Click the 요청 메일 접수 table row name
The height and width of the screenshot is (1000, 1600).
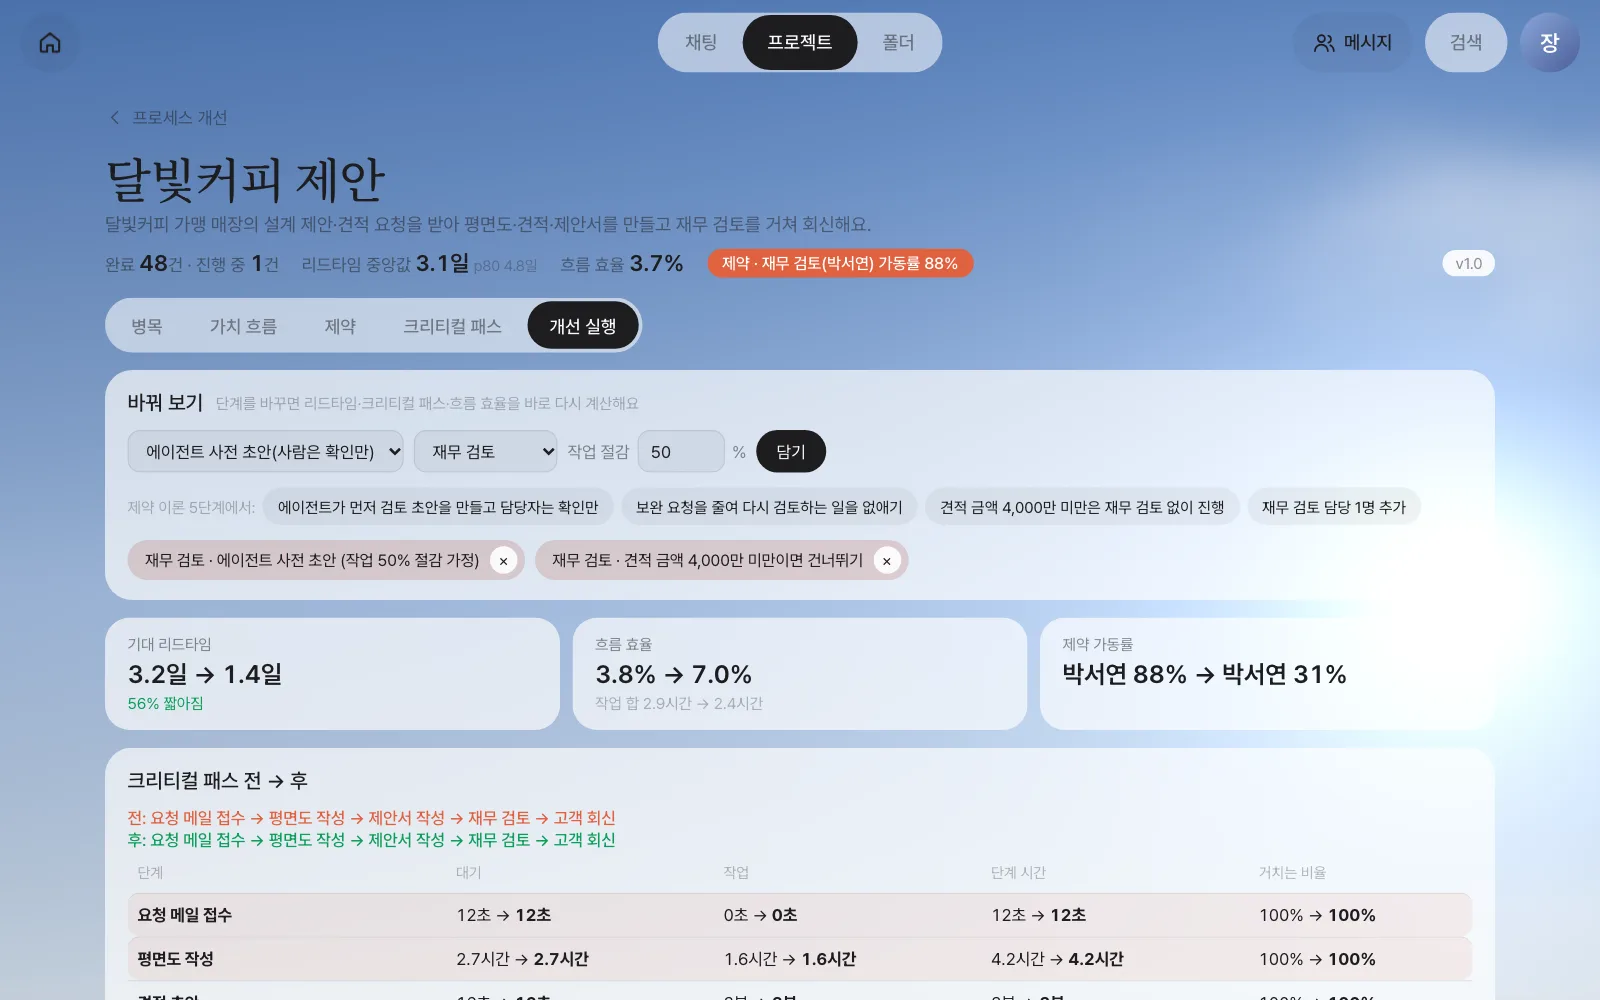185,915
